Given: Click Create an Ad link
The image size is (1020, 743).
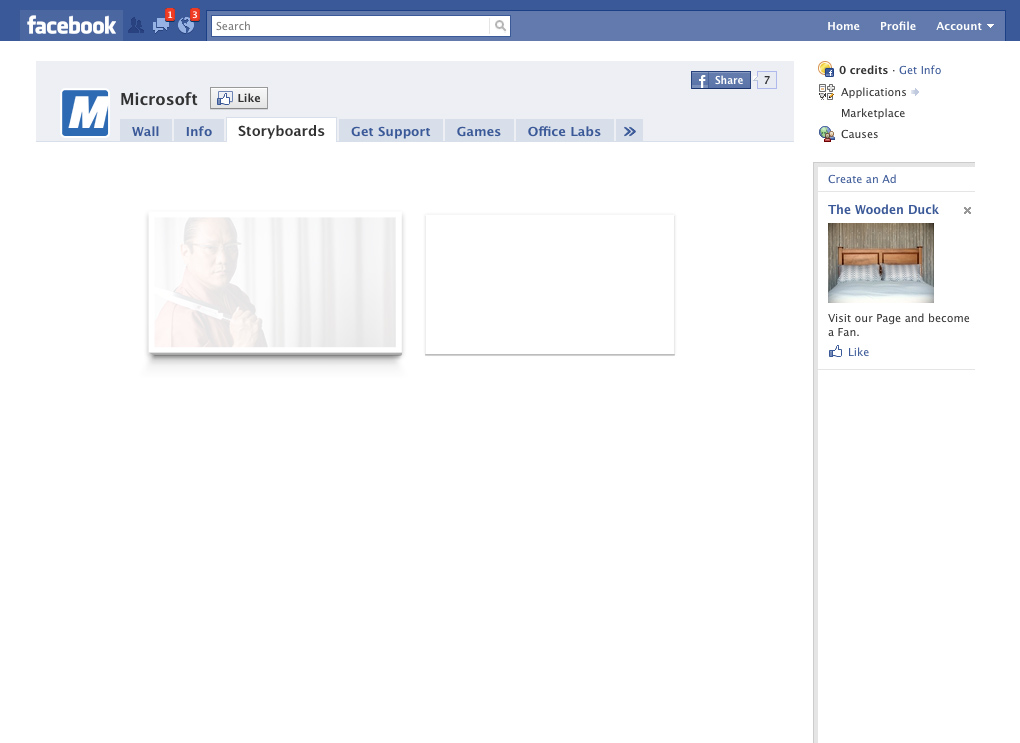Looking at the screenshot, I should 862,179.
